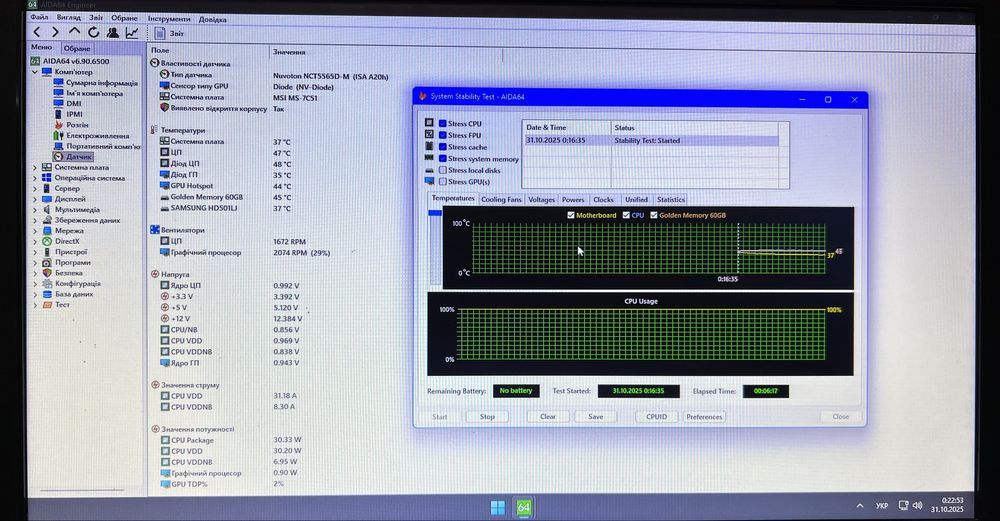Click the network tray icon
The width and height of the screenshot is (1000, 521).
pos(903,505)
